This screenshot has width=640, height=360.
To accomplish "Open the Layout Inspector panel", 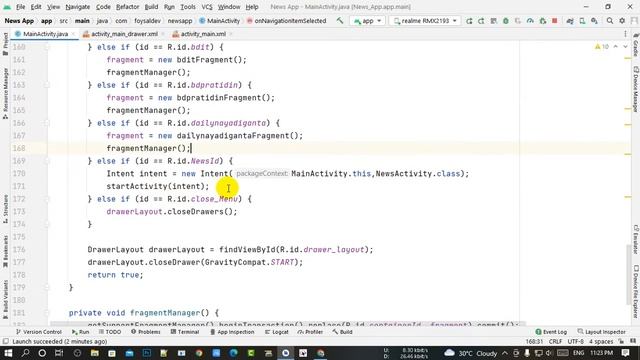I will (602, 332).
